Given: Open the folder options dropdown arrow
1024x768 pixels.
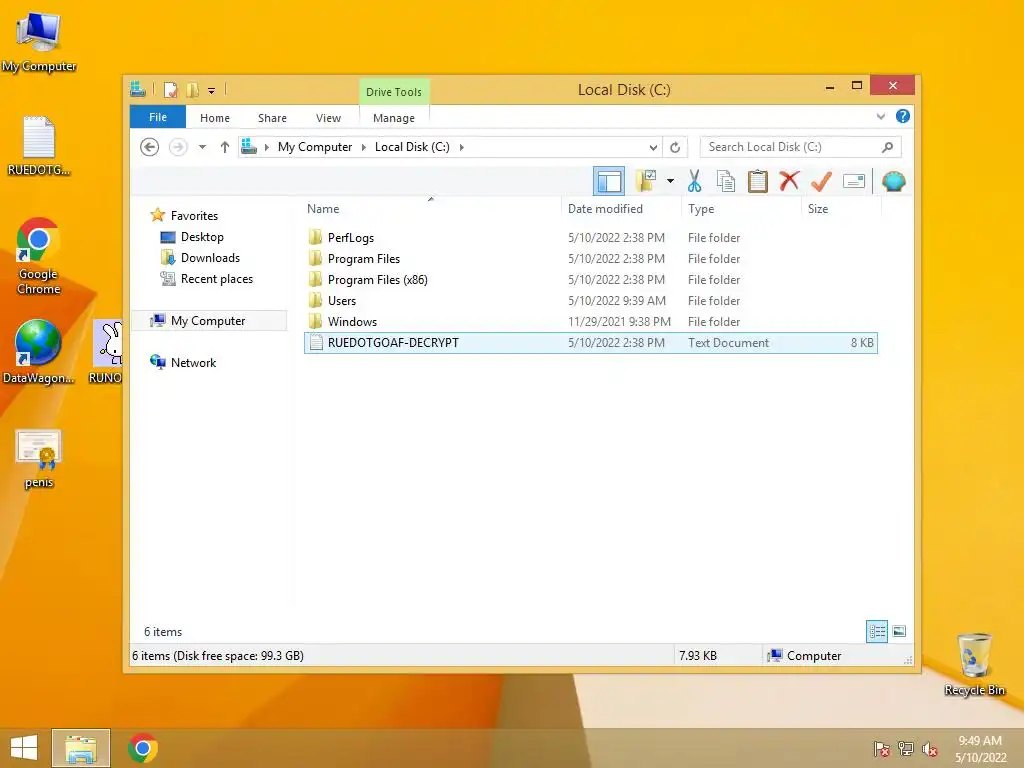Looking at the screenshot, I should [670, 181].
